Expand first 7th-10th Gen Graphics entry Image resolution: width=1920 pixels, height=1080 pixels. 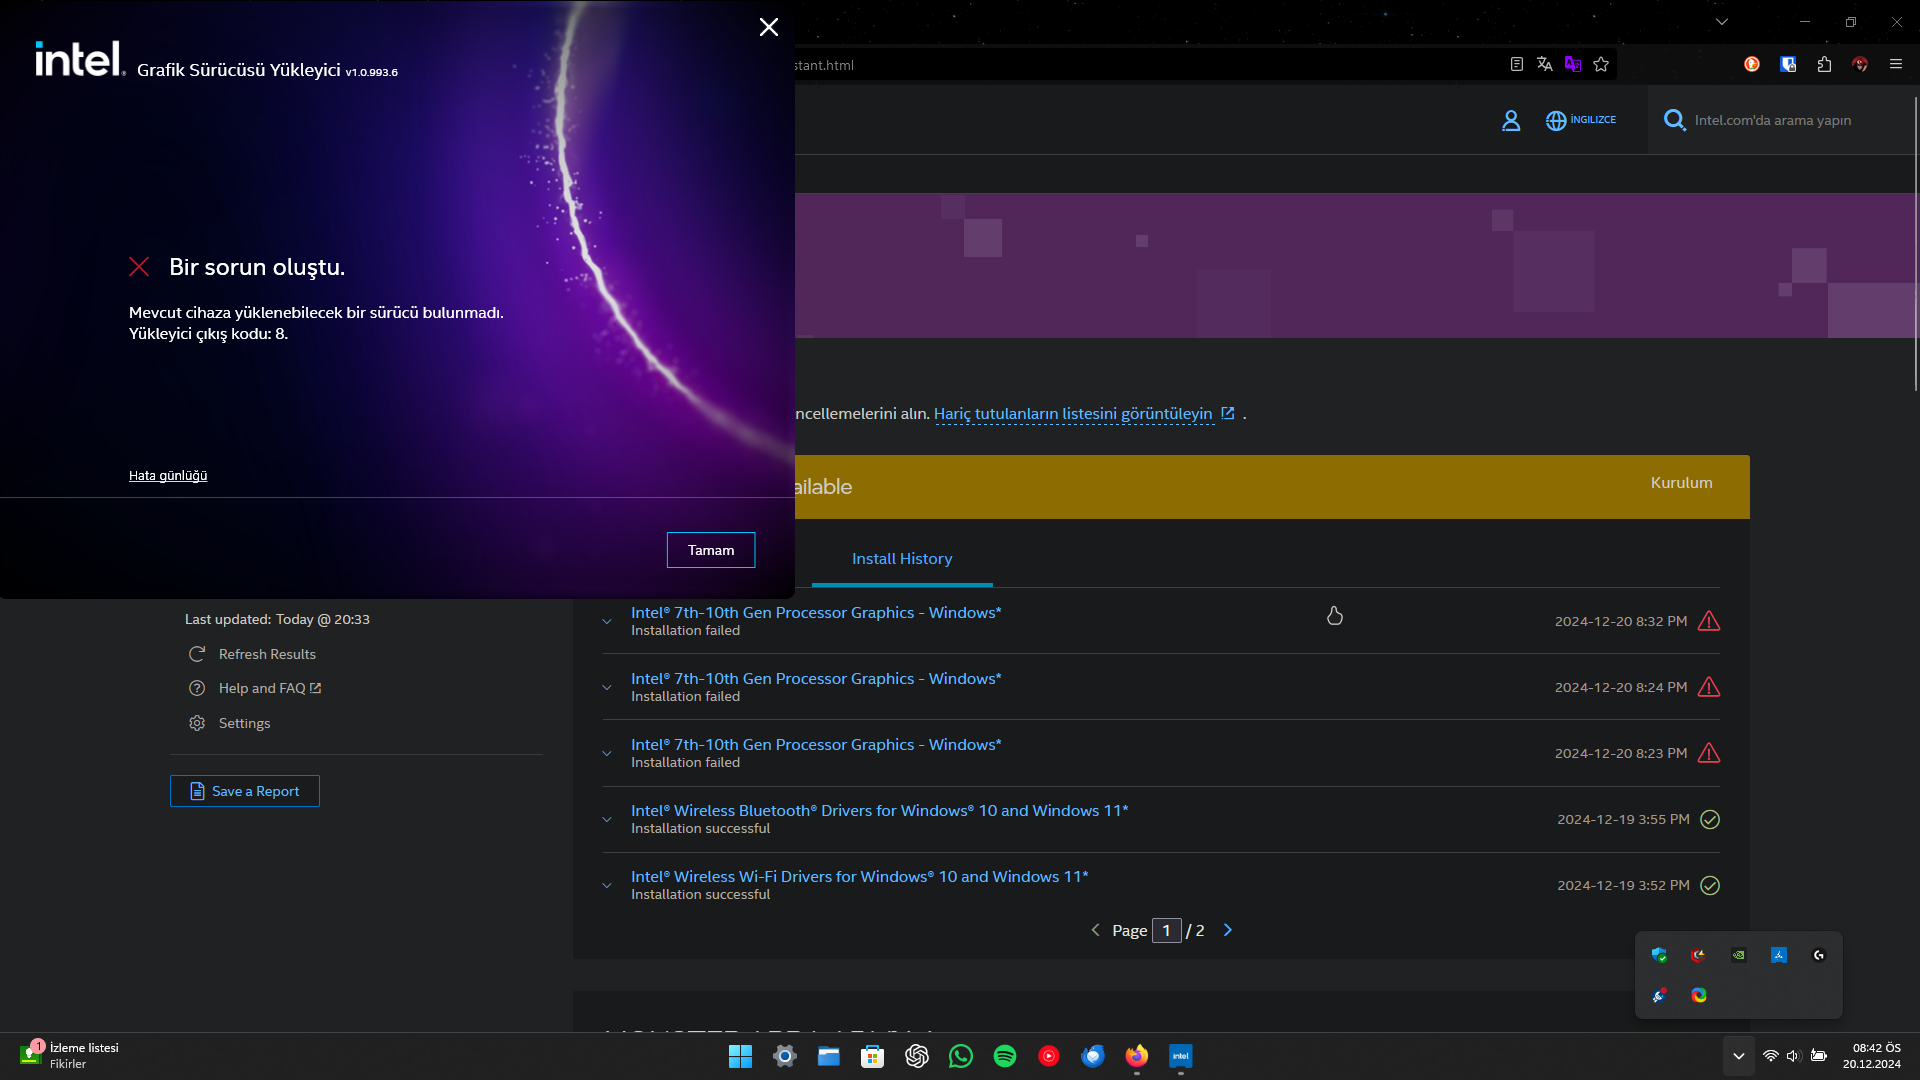pyautogui.click(x=607, y=621)
